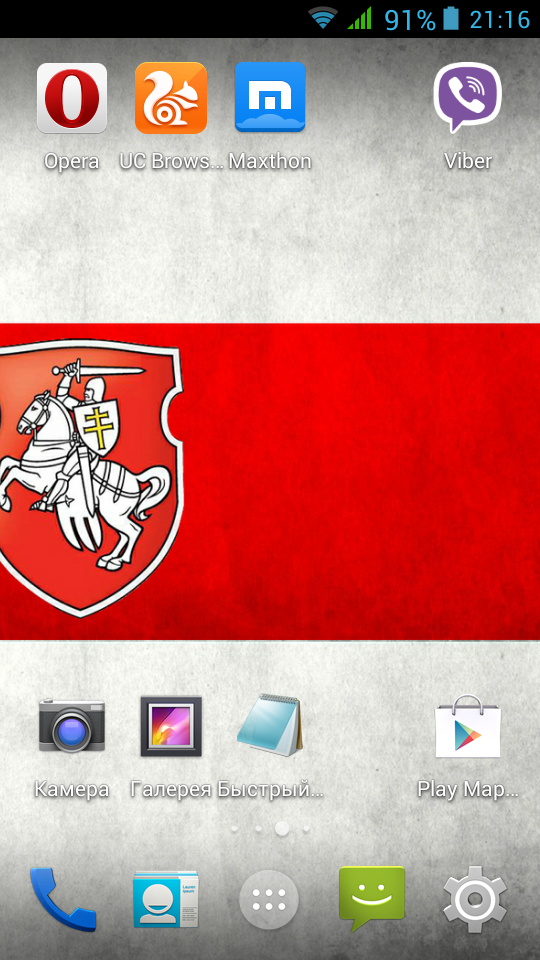Open the Settings gear icon

click(475, 899)
